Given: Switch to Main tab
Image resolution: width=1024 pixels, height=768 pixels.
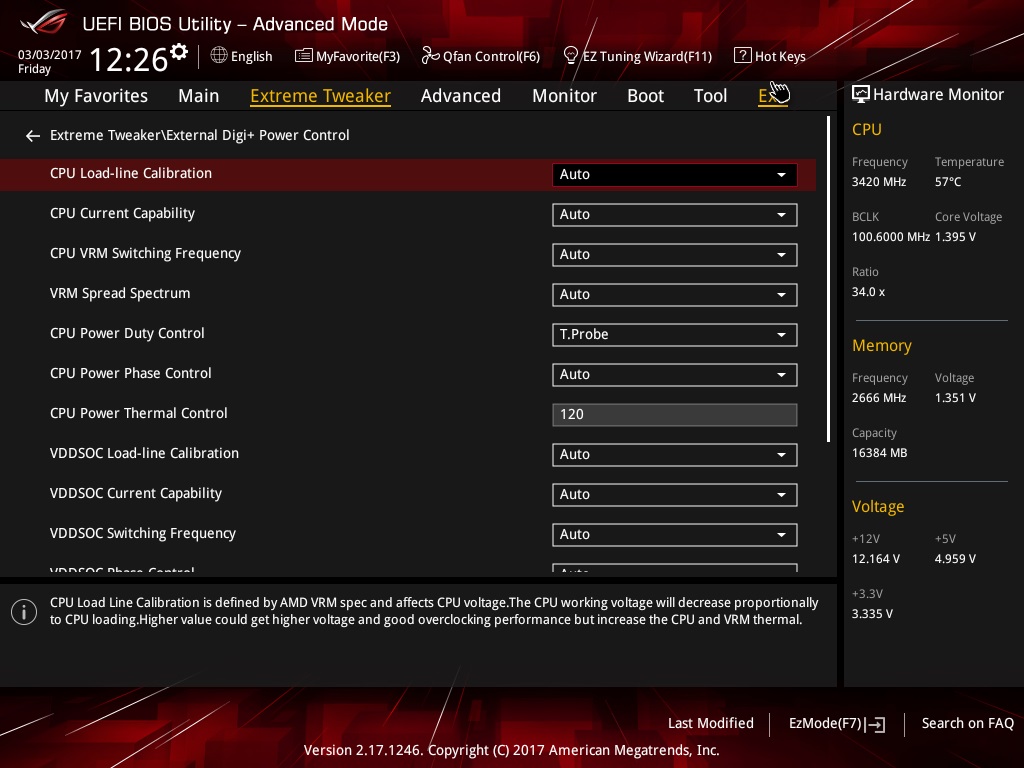Looking at the screenshot, I should 199,96.
